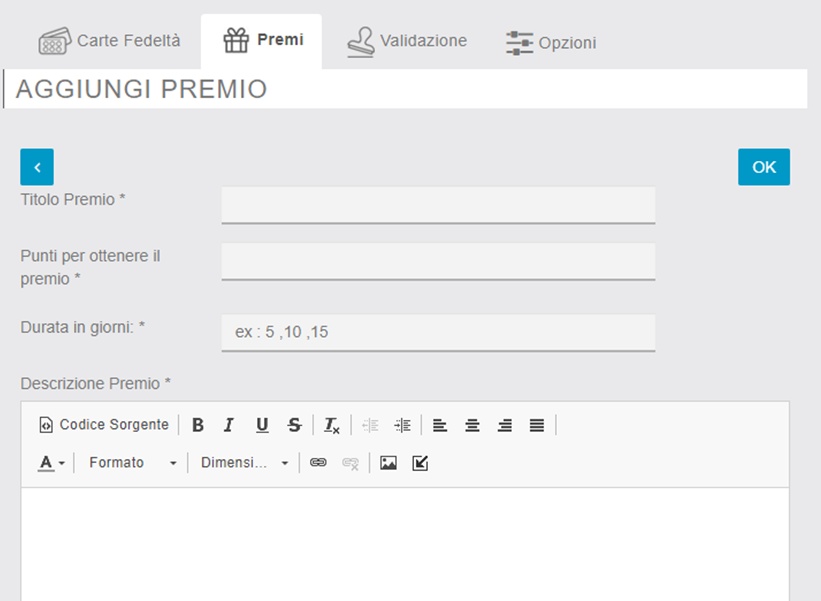821x601 pixels.
Task: Underline the selected text
Action: (x=262, y=425)
